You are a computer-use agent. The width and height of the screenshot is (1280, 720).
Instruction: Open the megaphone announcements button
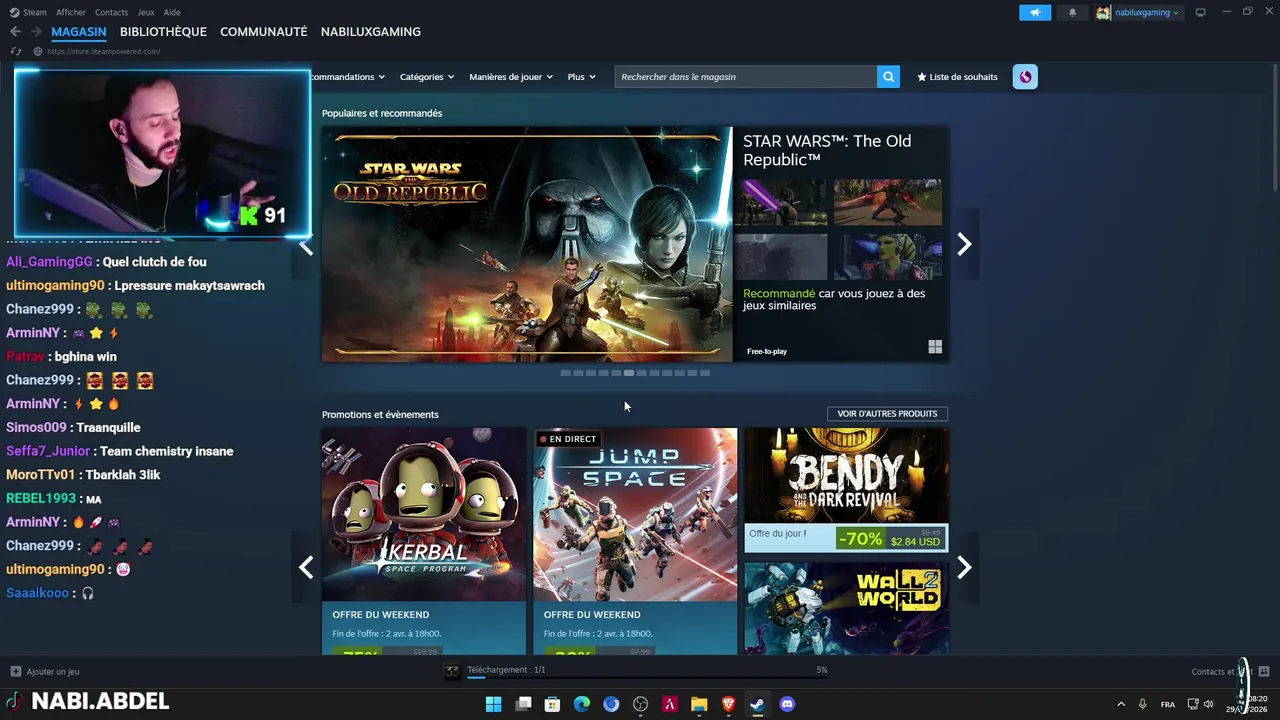(x=1035, y=12)
